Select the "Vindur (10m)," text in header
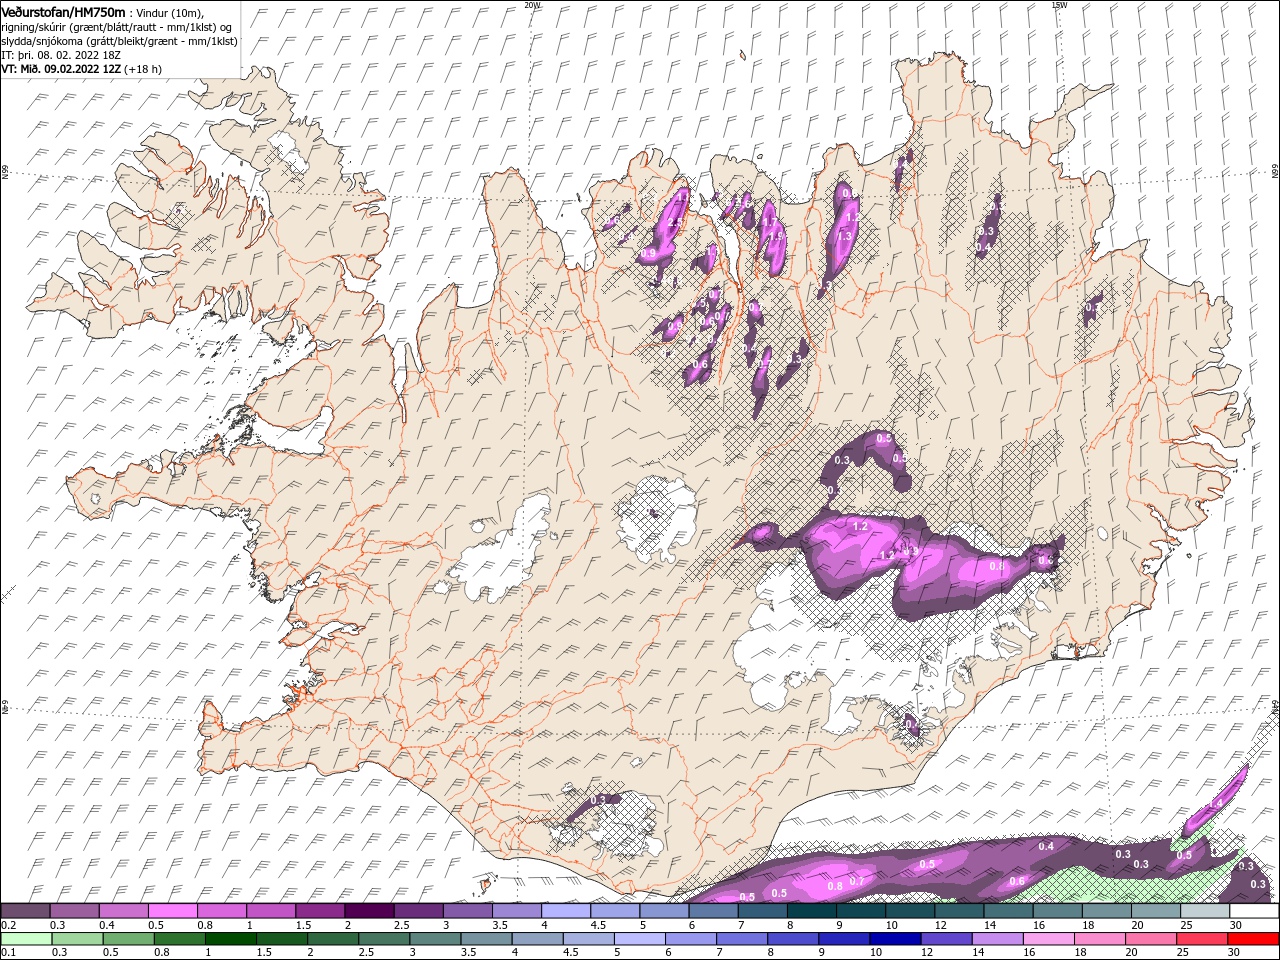The image size is (1280, 960). tap(170, 12)
